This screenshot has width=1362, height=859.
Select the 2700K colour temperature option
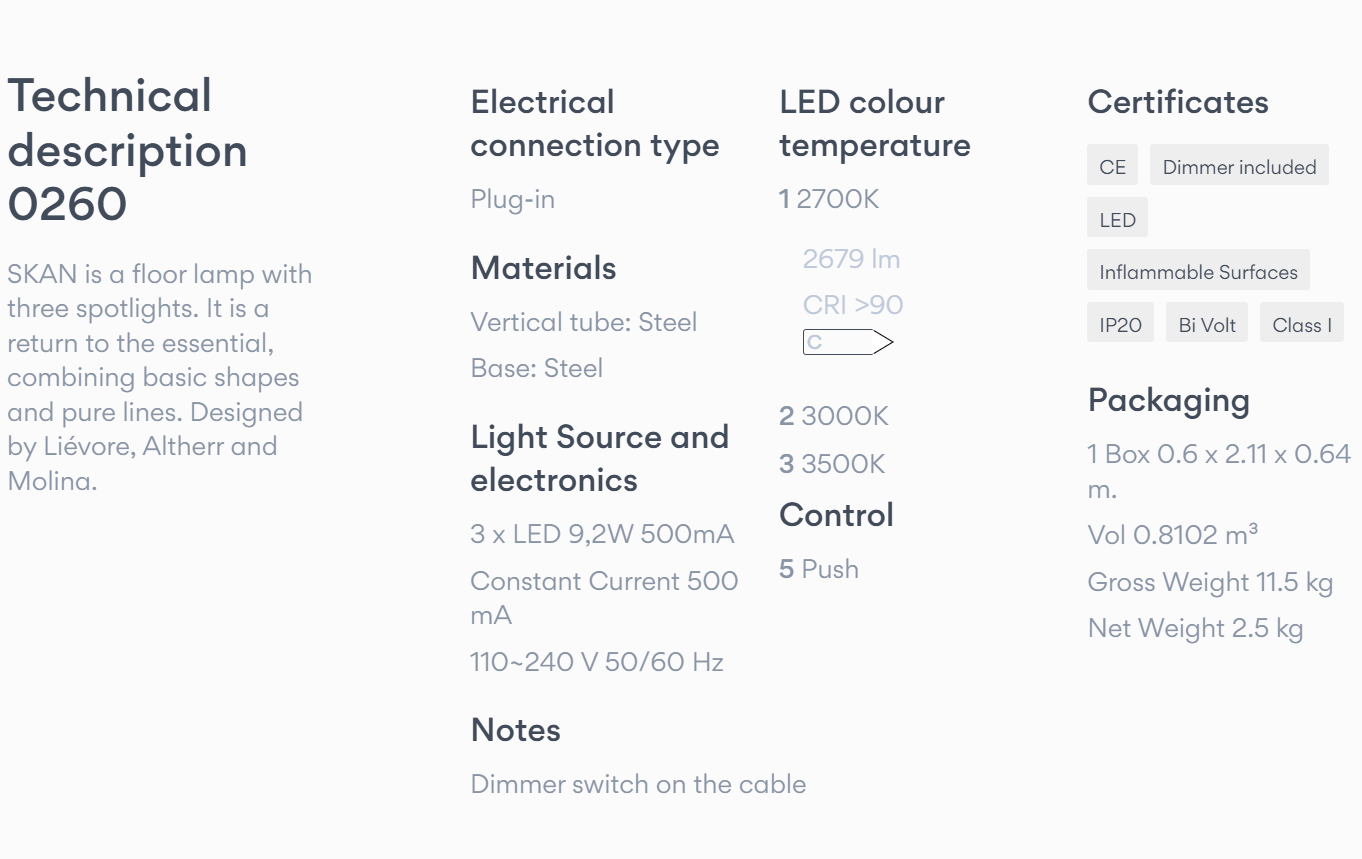click(x=829, y=199)
